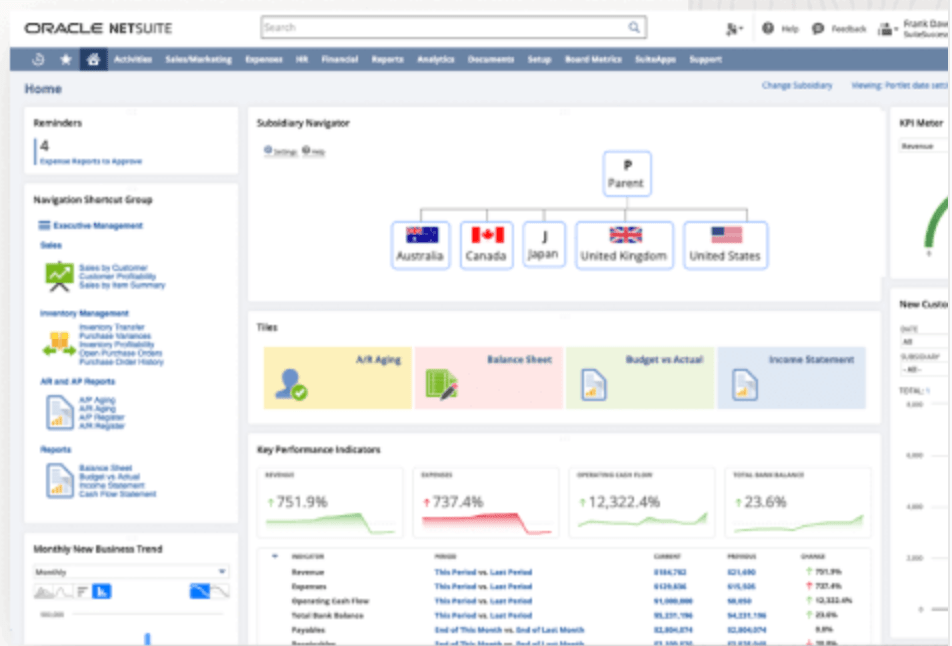Screen dimensions: 952x646
Task: Select the United Kingdom flag node
Action: pos(624,245)
